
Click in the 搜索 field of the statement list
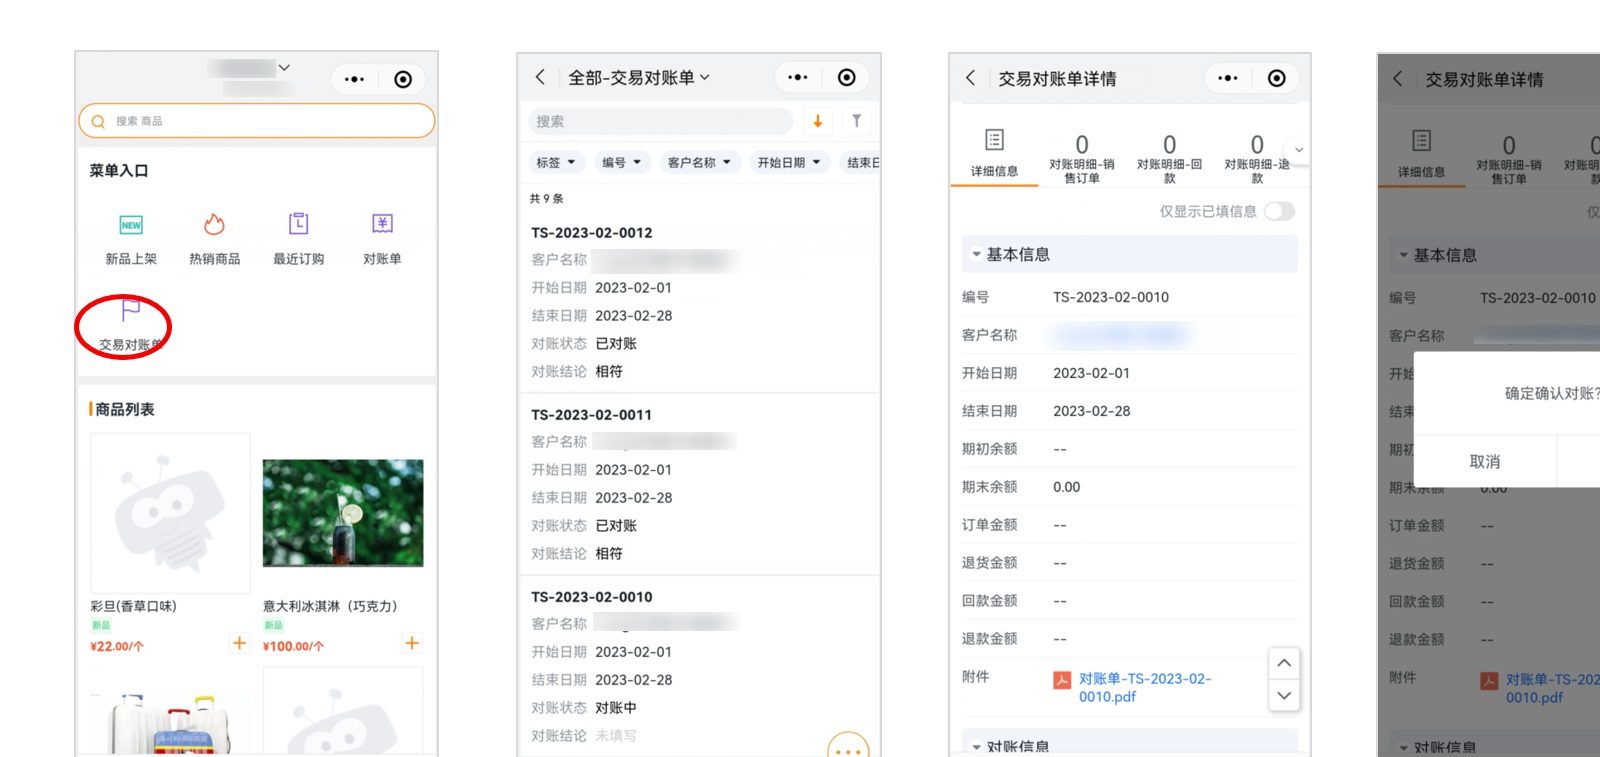pos(660,121)
